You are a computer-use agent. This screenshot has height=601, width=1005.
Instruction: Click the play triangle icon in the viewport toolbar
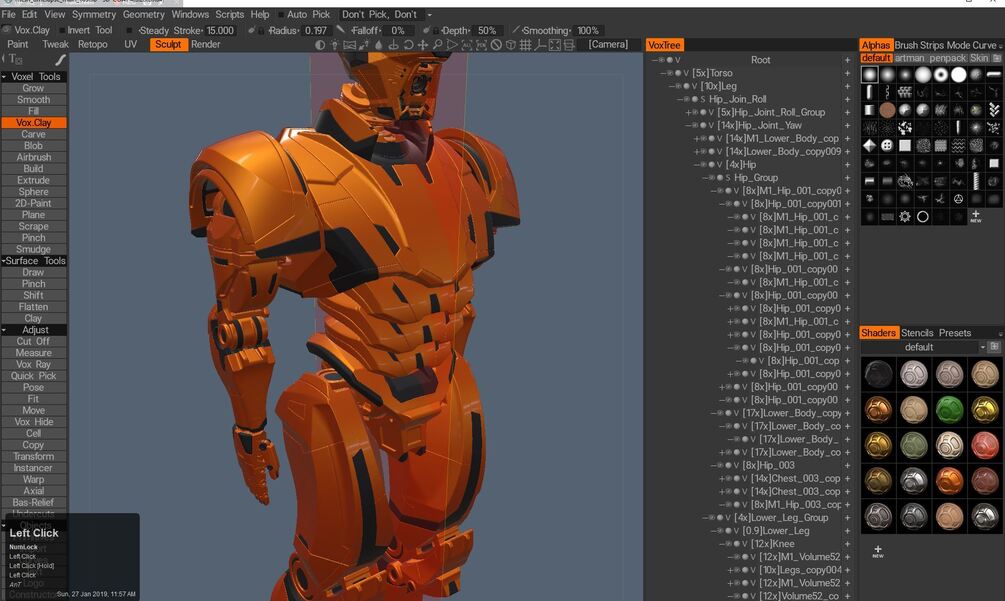(x=452, y=45)
